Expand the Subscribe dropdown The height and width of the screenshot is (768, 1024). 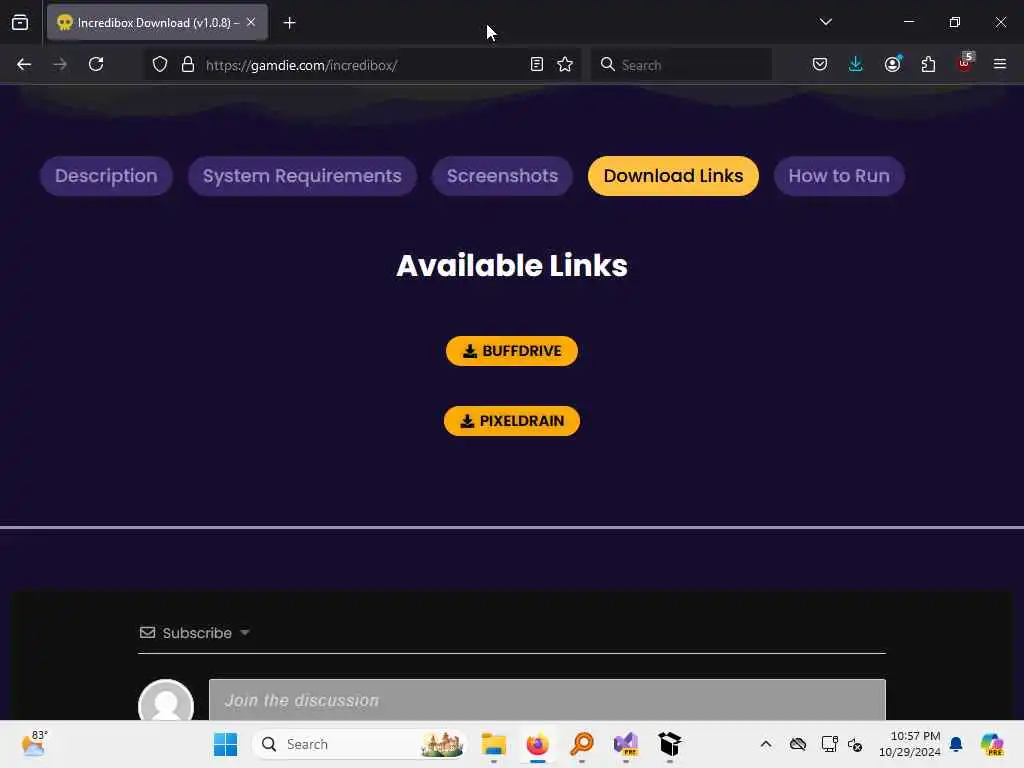click(x=195, y=633)
